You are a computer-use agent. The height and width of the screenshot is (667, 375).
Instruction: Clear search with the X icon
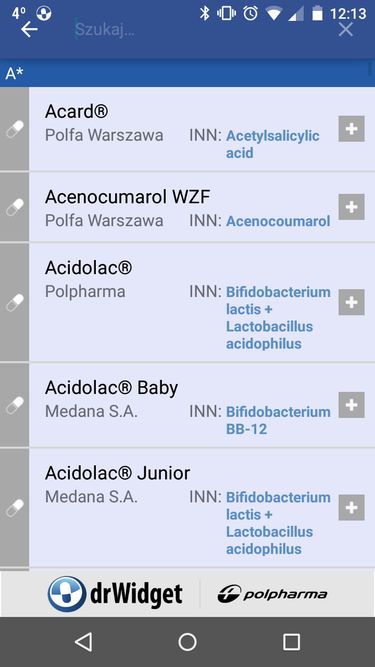(x=345, y=29)
